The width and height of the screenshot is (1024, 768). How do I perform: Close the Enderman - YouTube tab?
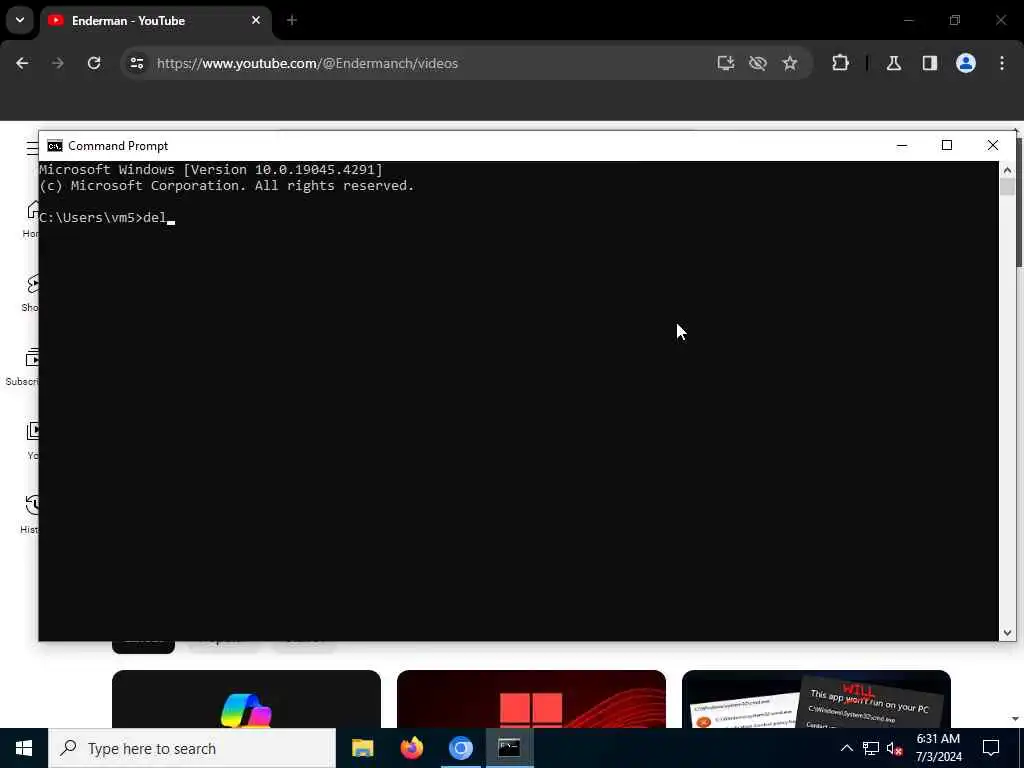(256, 20)
